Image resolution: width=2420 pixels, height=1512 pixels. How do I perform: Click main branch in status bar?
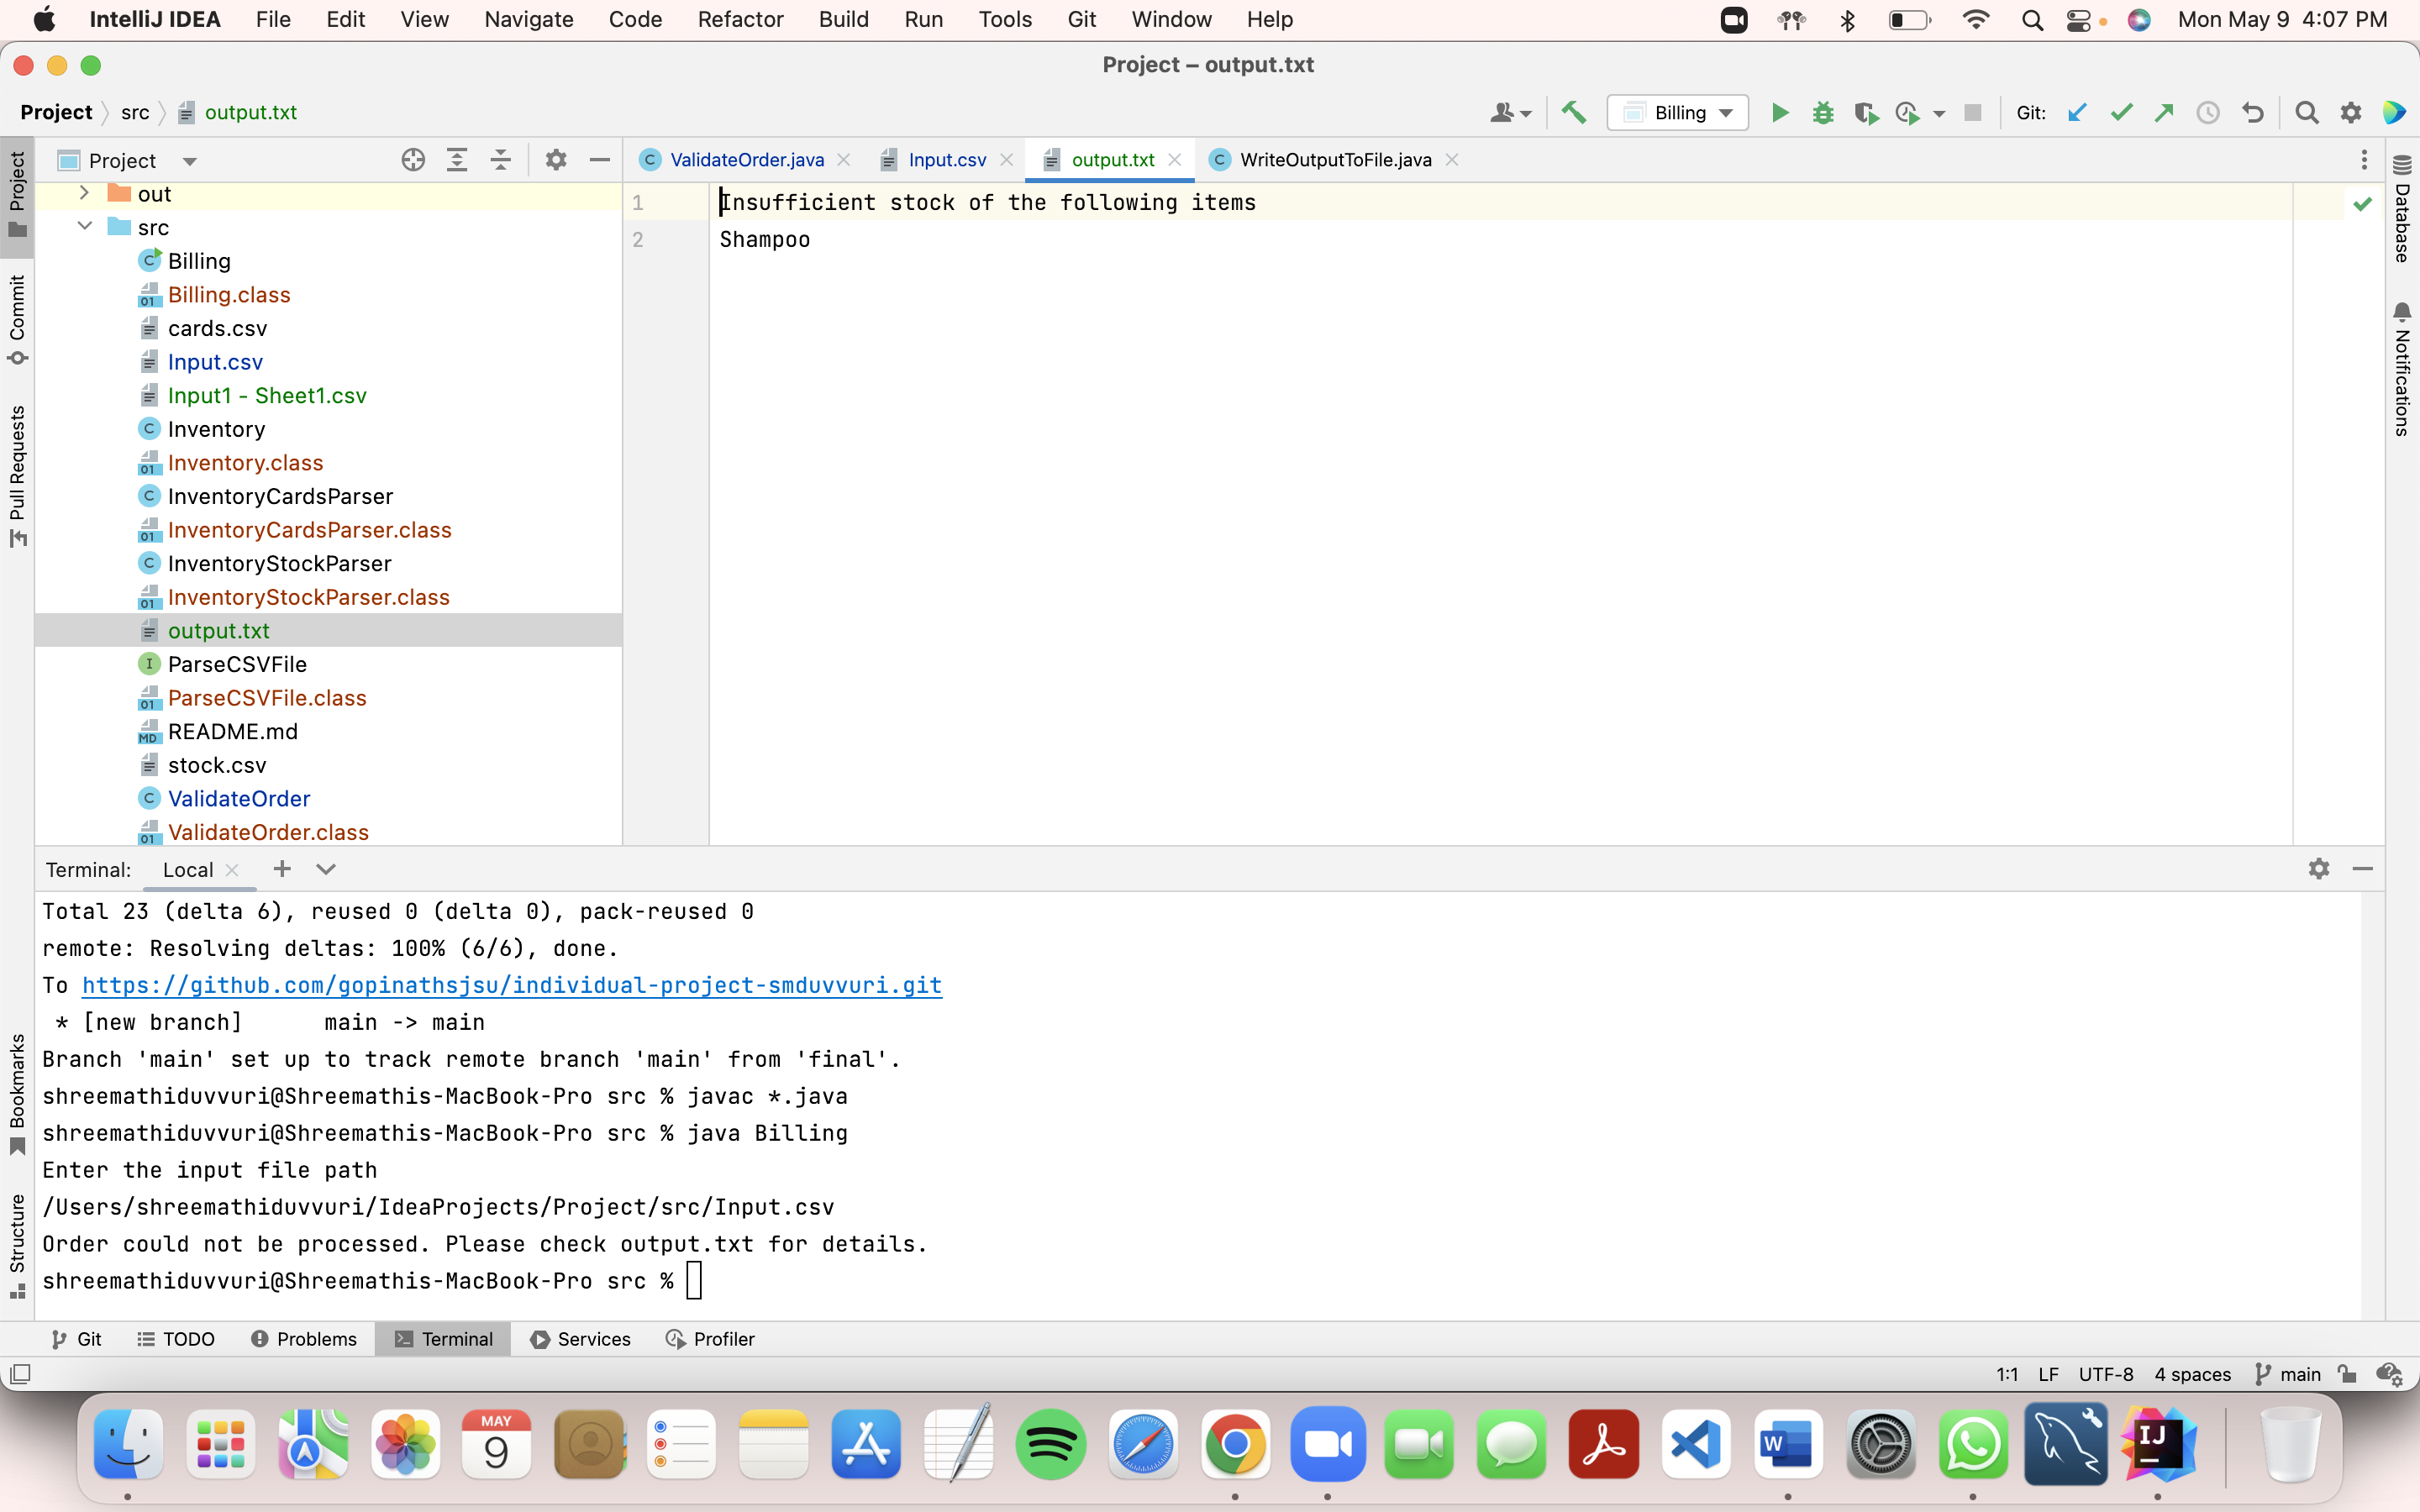point(2287,1374)
